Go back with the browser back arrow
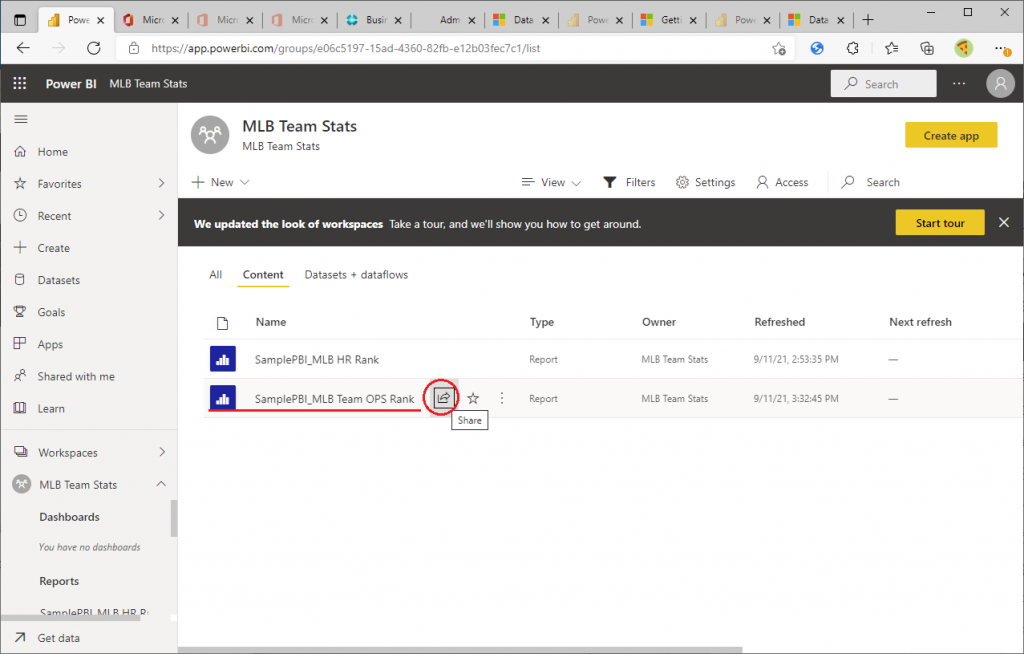Screen dimensions: 1024x654 point(24,48)
